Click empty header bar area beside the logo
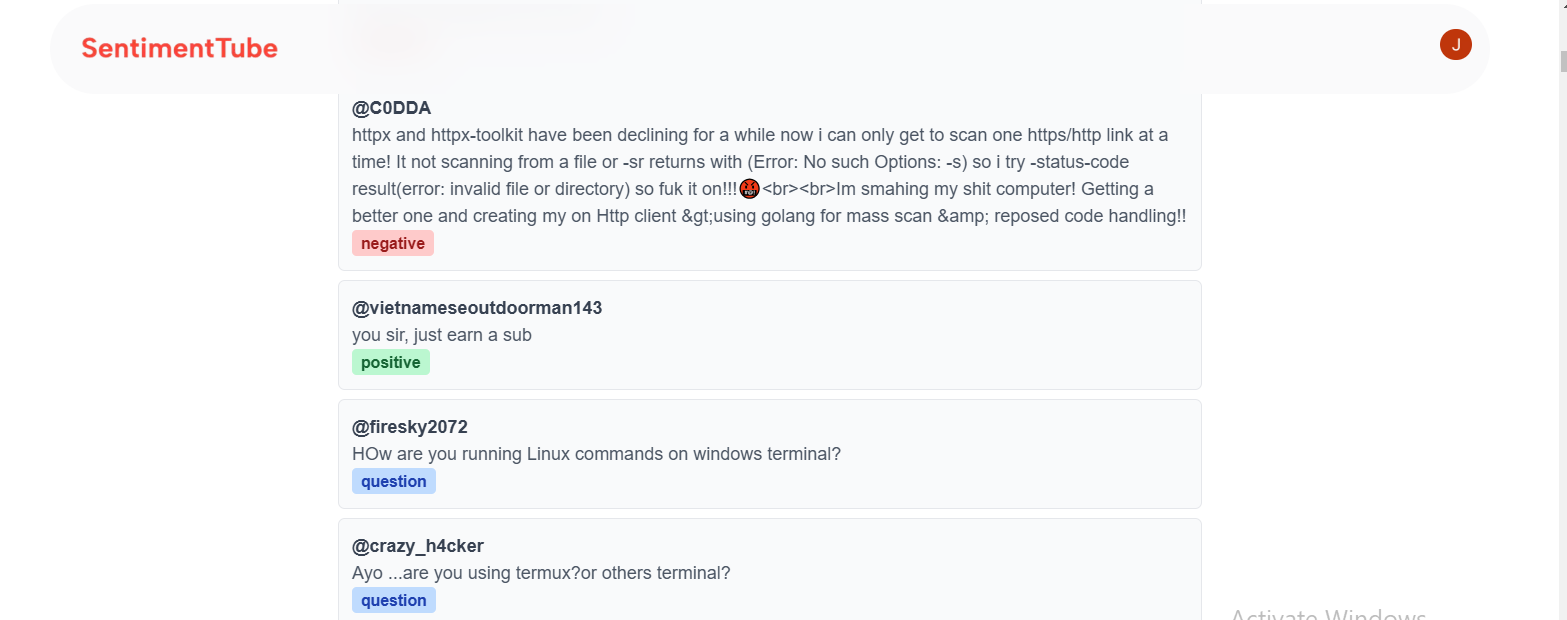The image size is (1567, 620). 800,48
